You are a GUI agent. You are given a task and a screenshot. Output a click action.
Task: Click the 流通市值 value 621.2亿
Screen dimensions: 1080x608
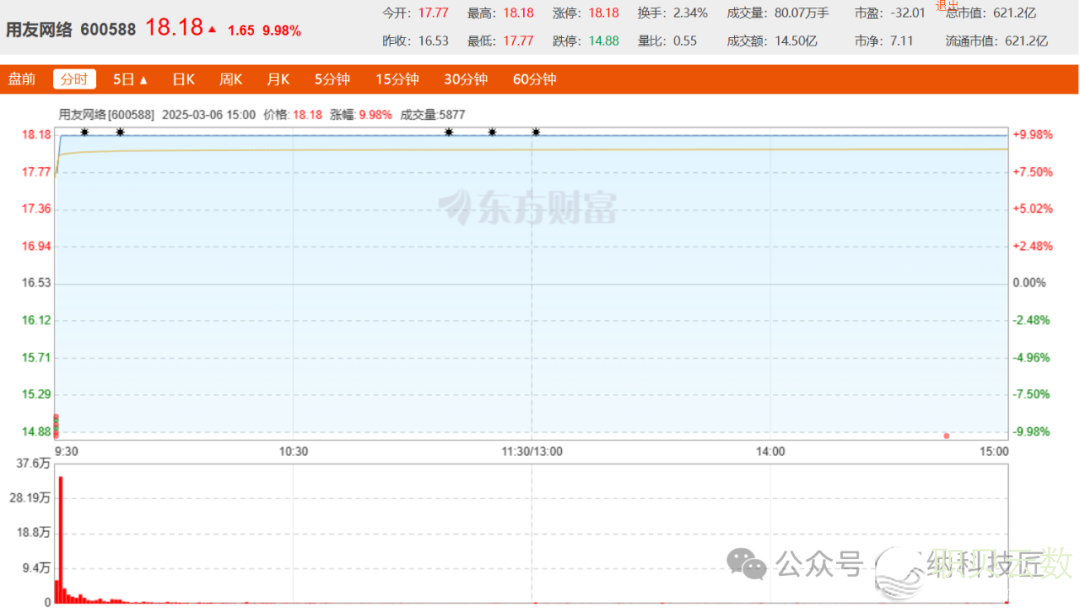[x=1026, y=41]
